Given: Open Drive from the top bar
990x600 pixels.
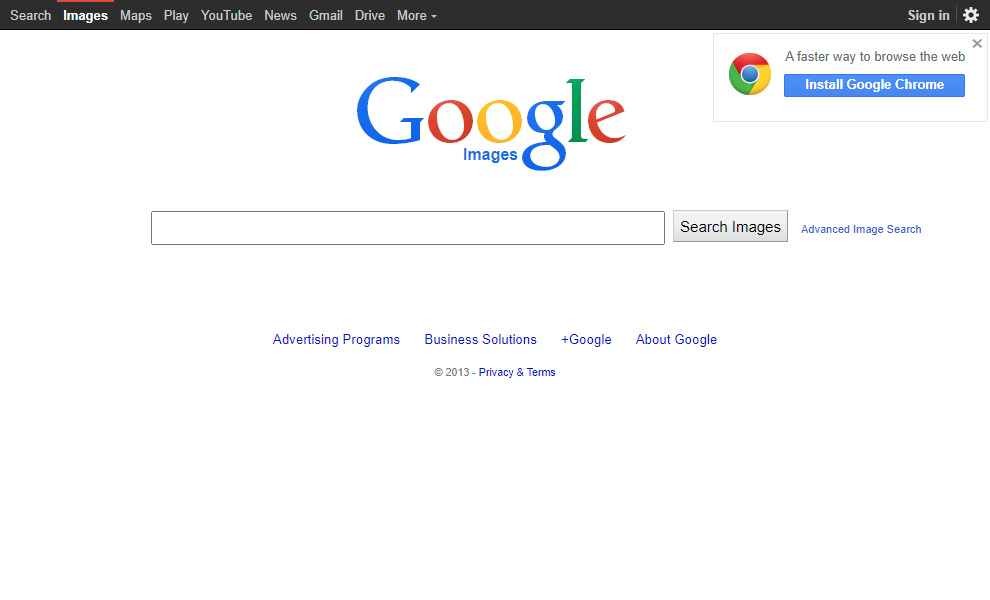Looking at the screenshot, I should pos(369,16).
